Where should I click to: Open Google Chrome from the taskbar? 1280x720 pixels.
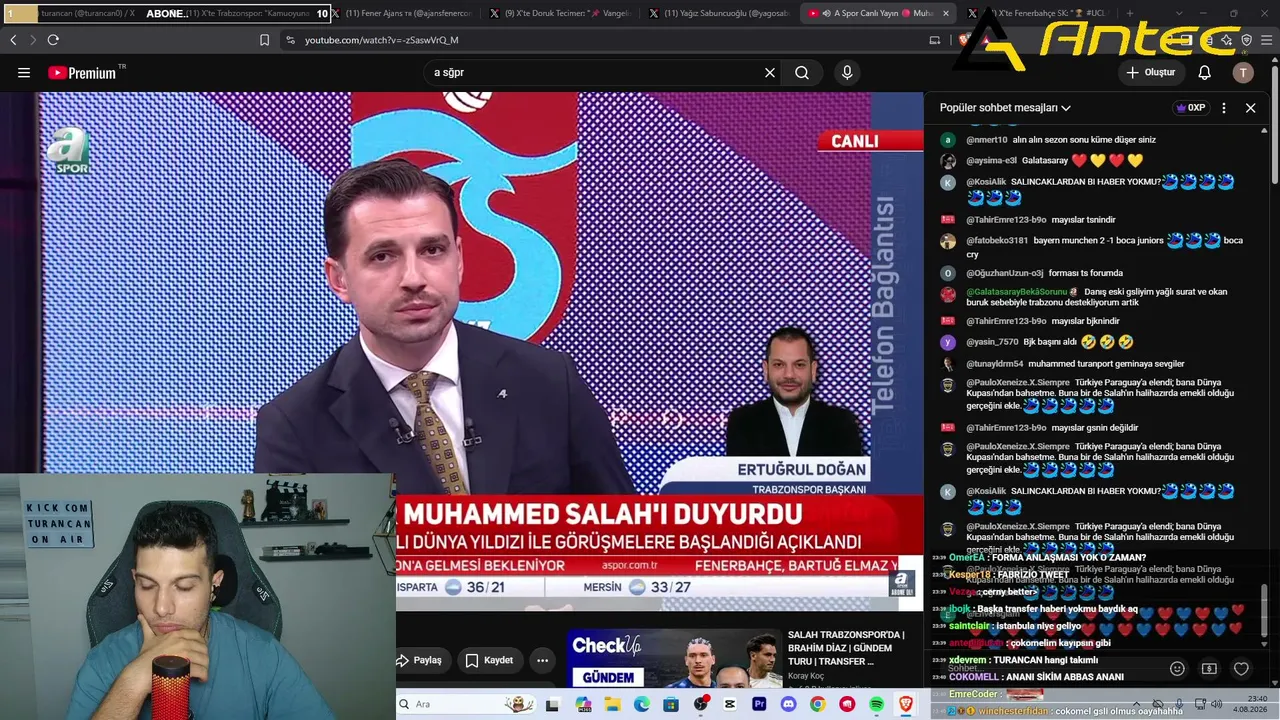click(x=818, y=704)
